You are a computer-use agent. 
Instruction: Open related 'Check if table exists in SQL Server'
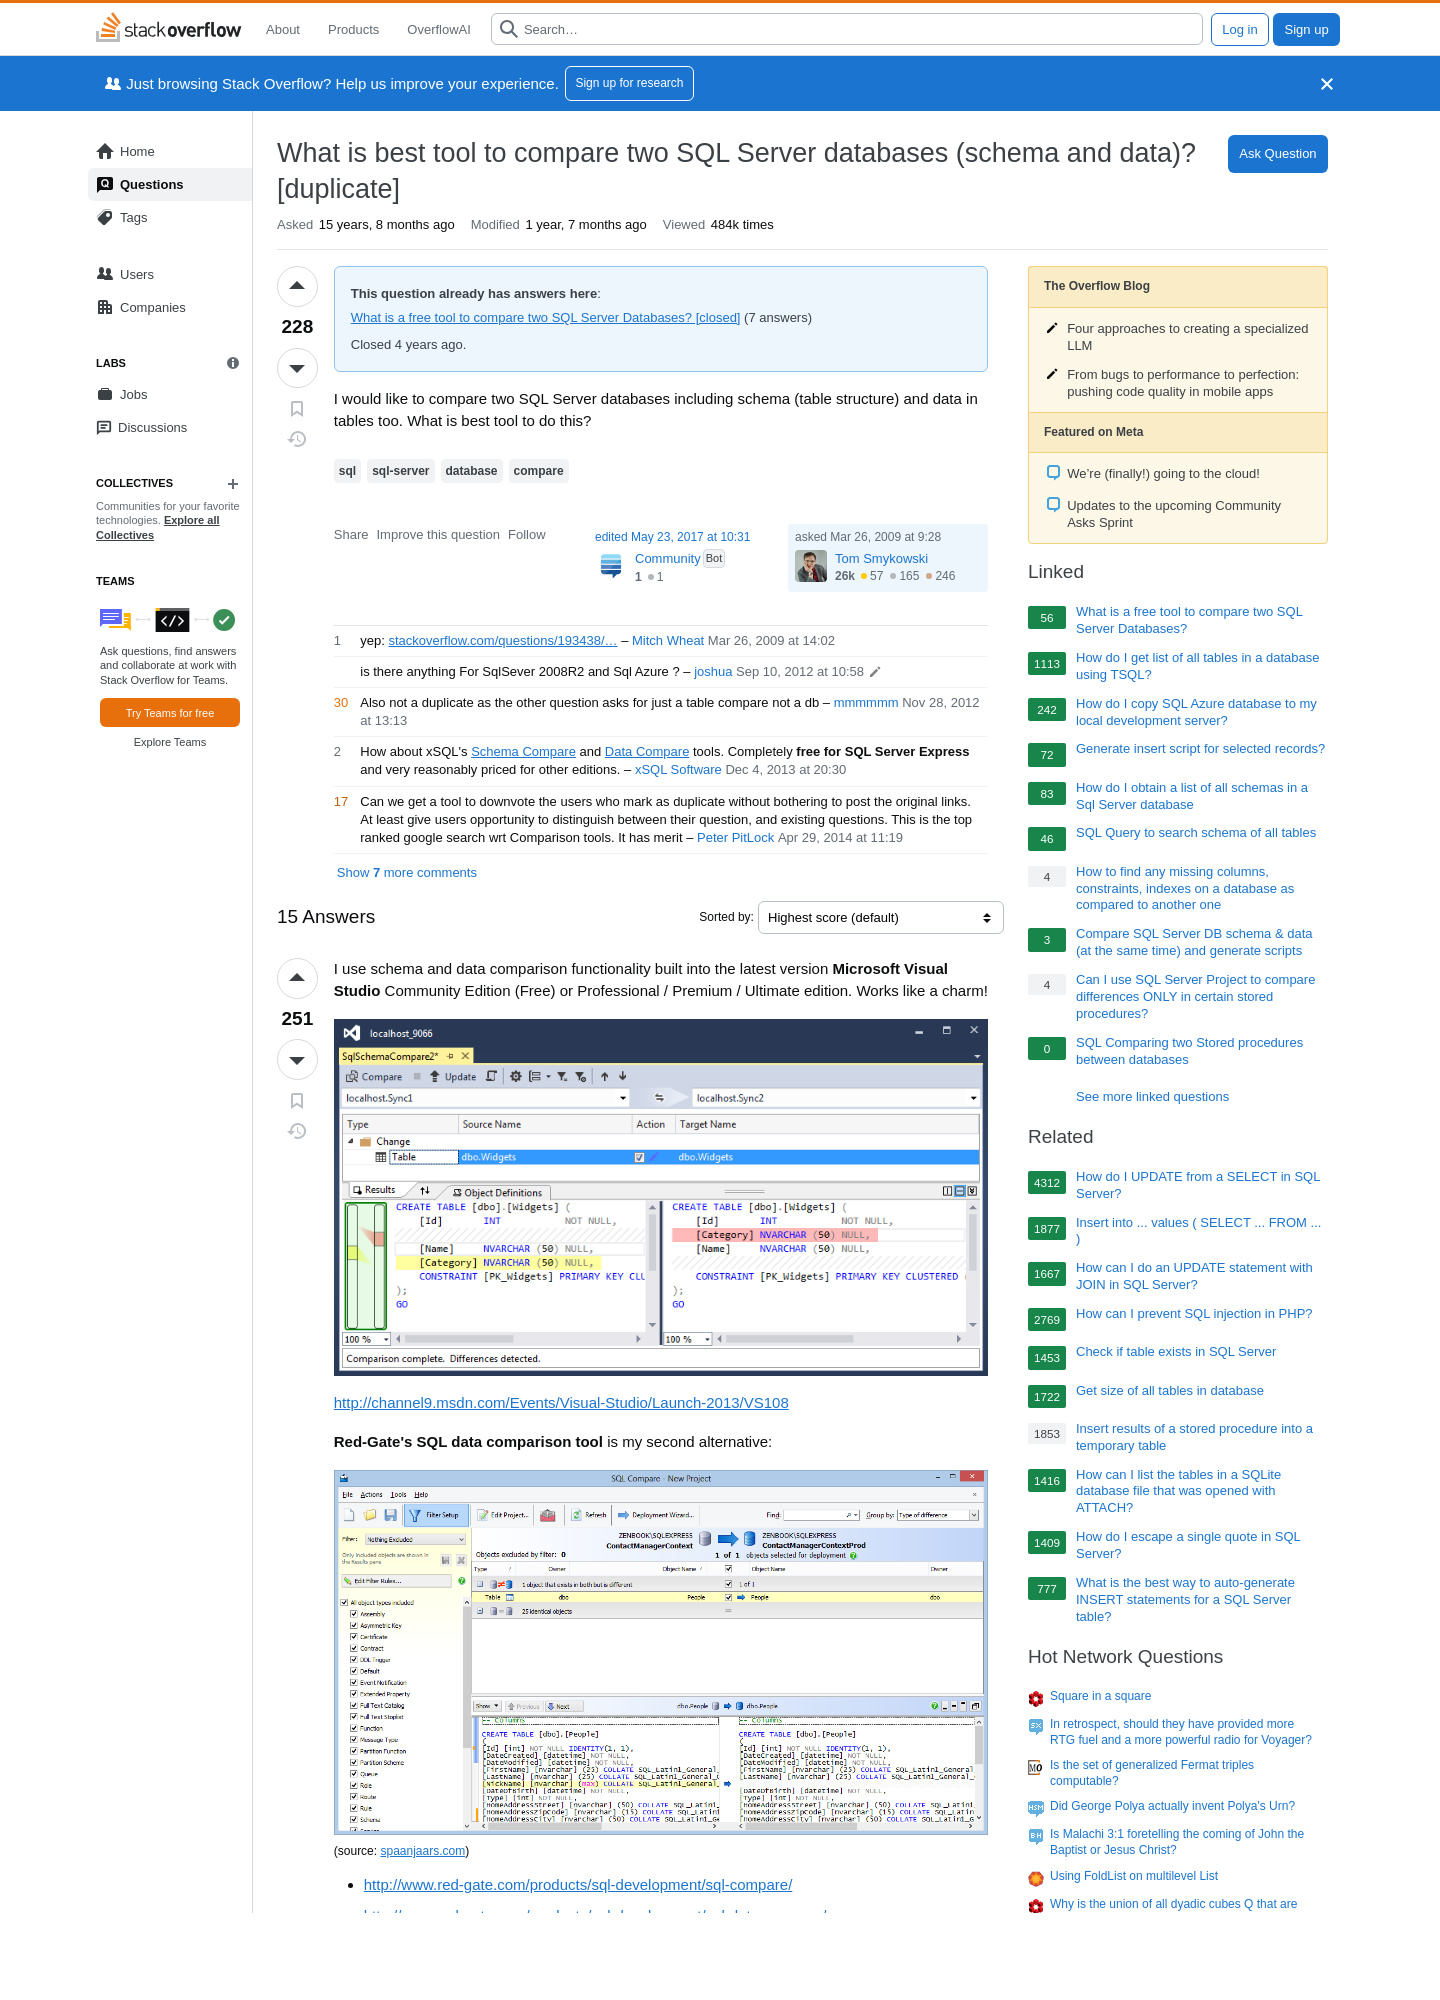tap(1176, 1352)
